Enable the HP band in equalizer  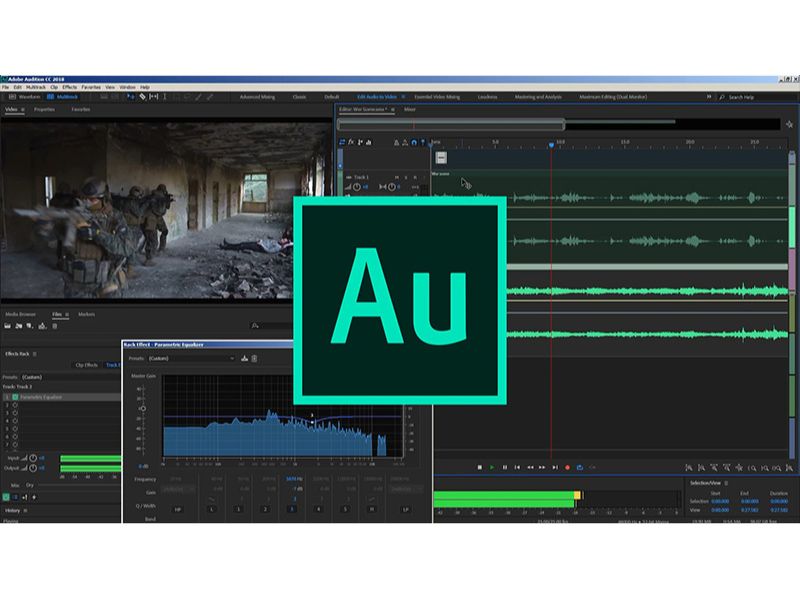click(x=177, y=509)
